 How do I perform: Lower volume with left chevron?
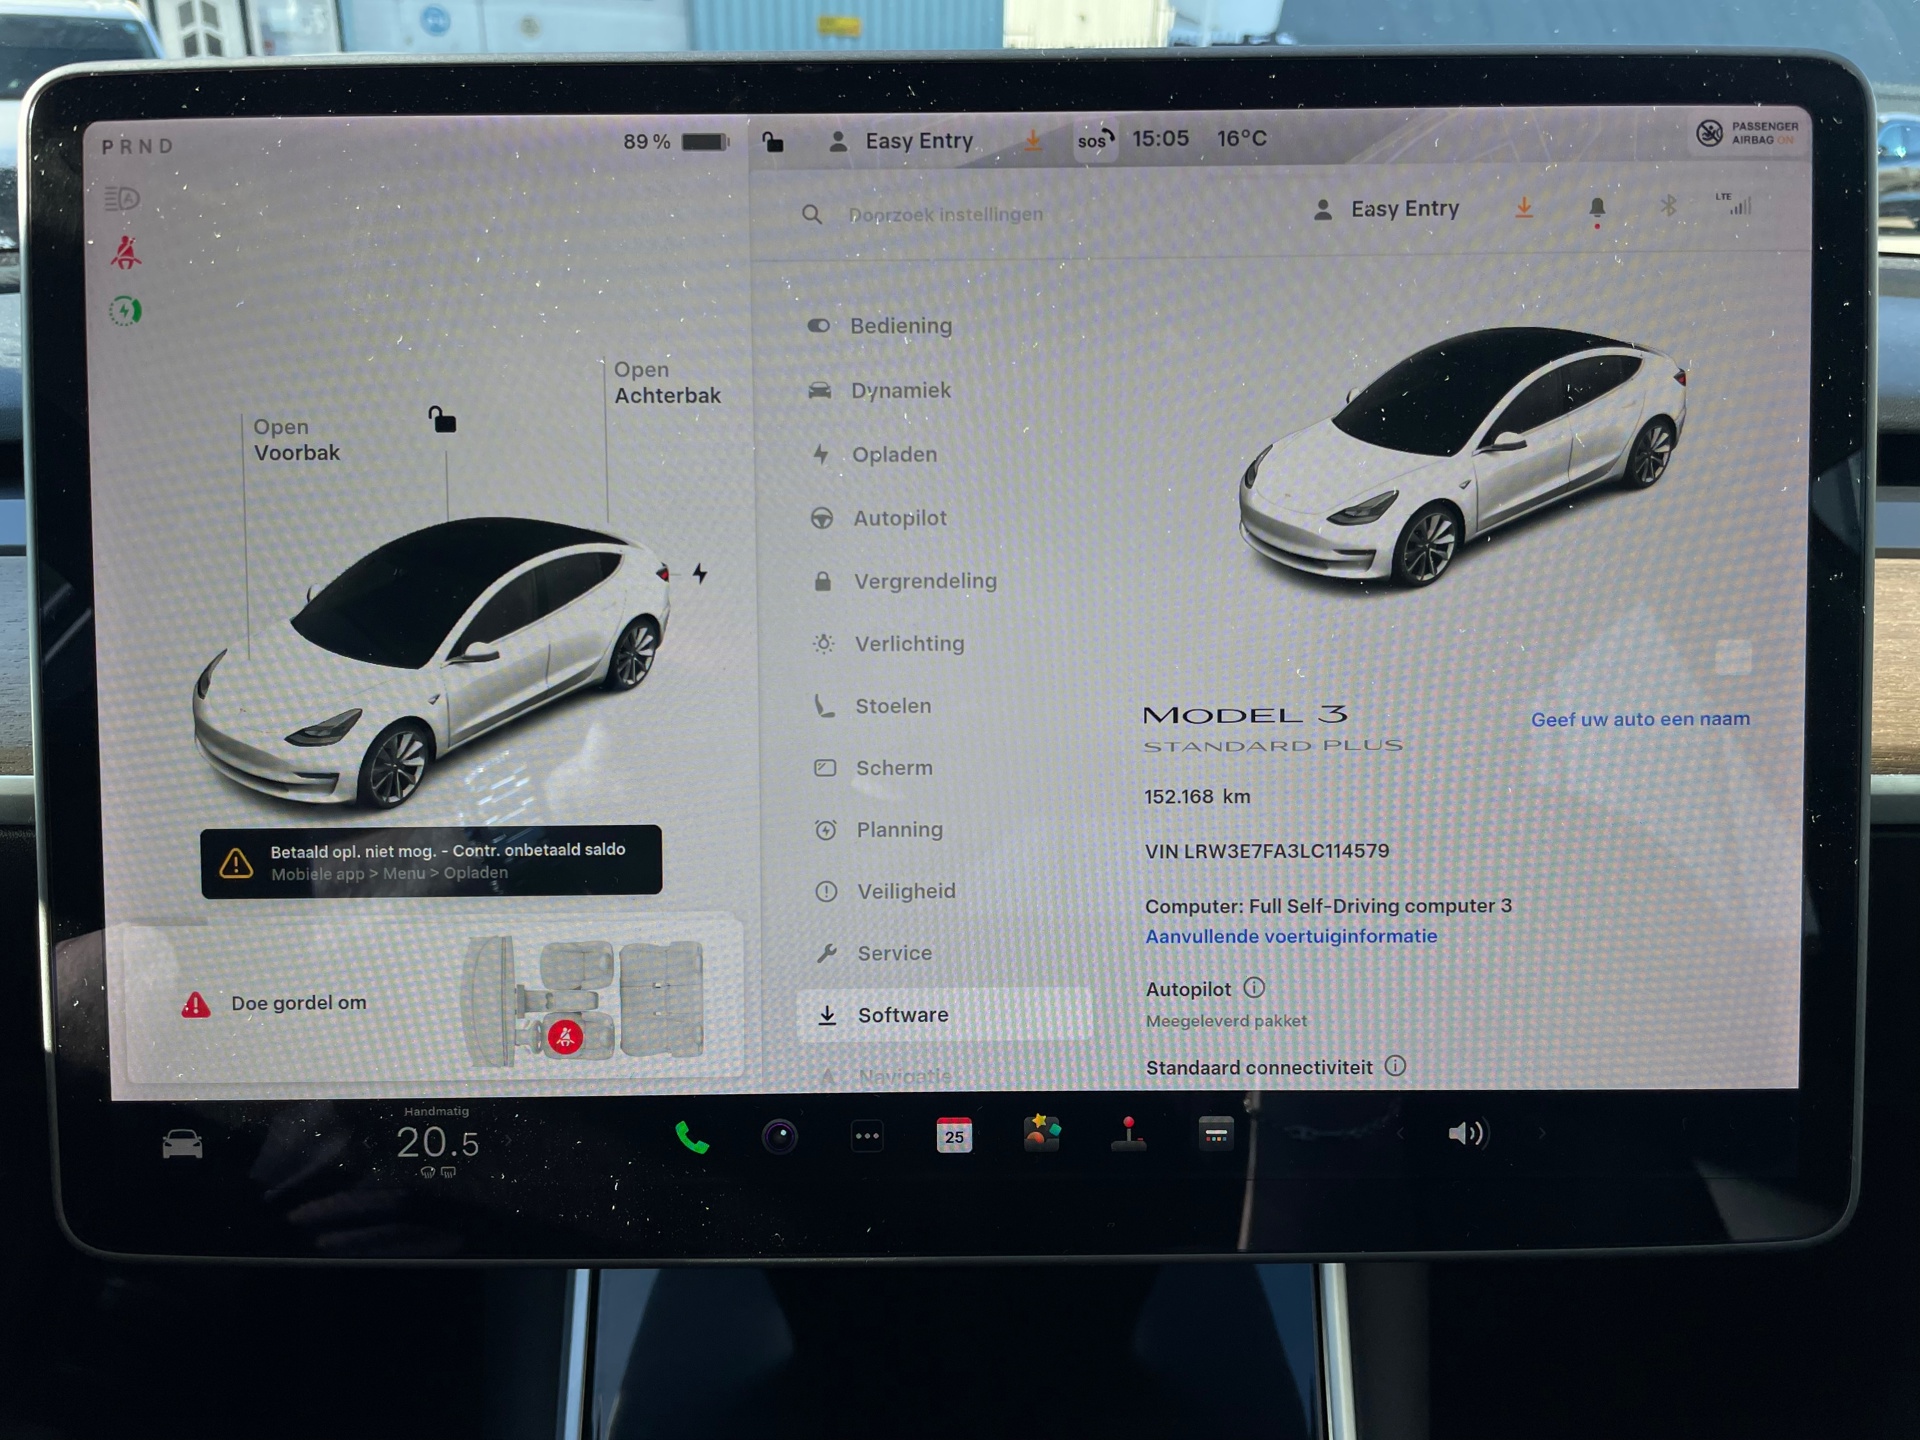pos(1400,1133)
